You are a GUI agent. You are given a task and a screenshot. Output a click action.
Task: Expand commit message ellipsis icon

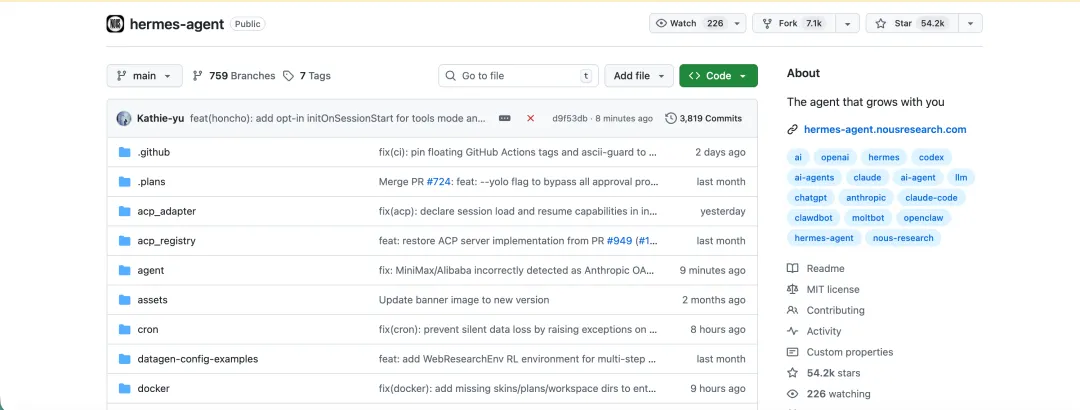tap(505, 119)
